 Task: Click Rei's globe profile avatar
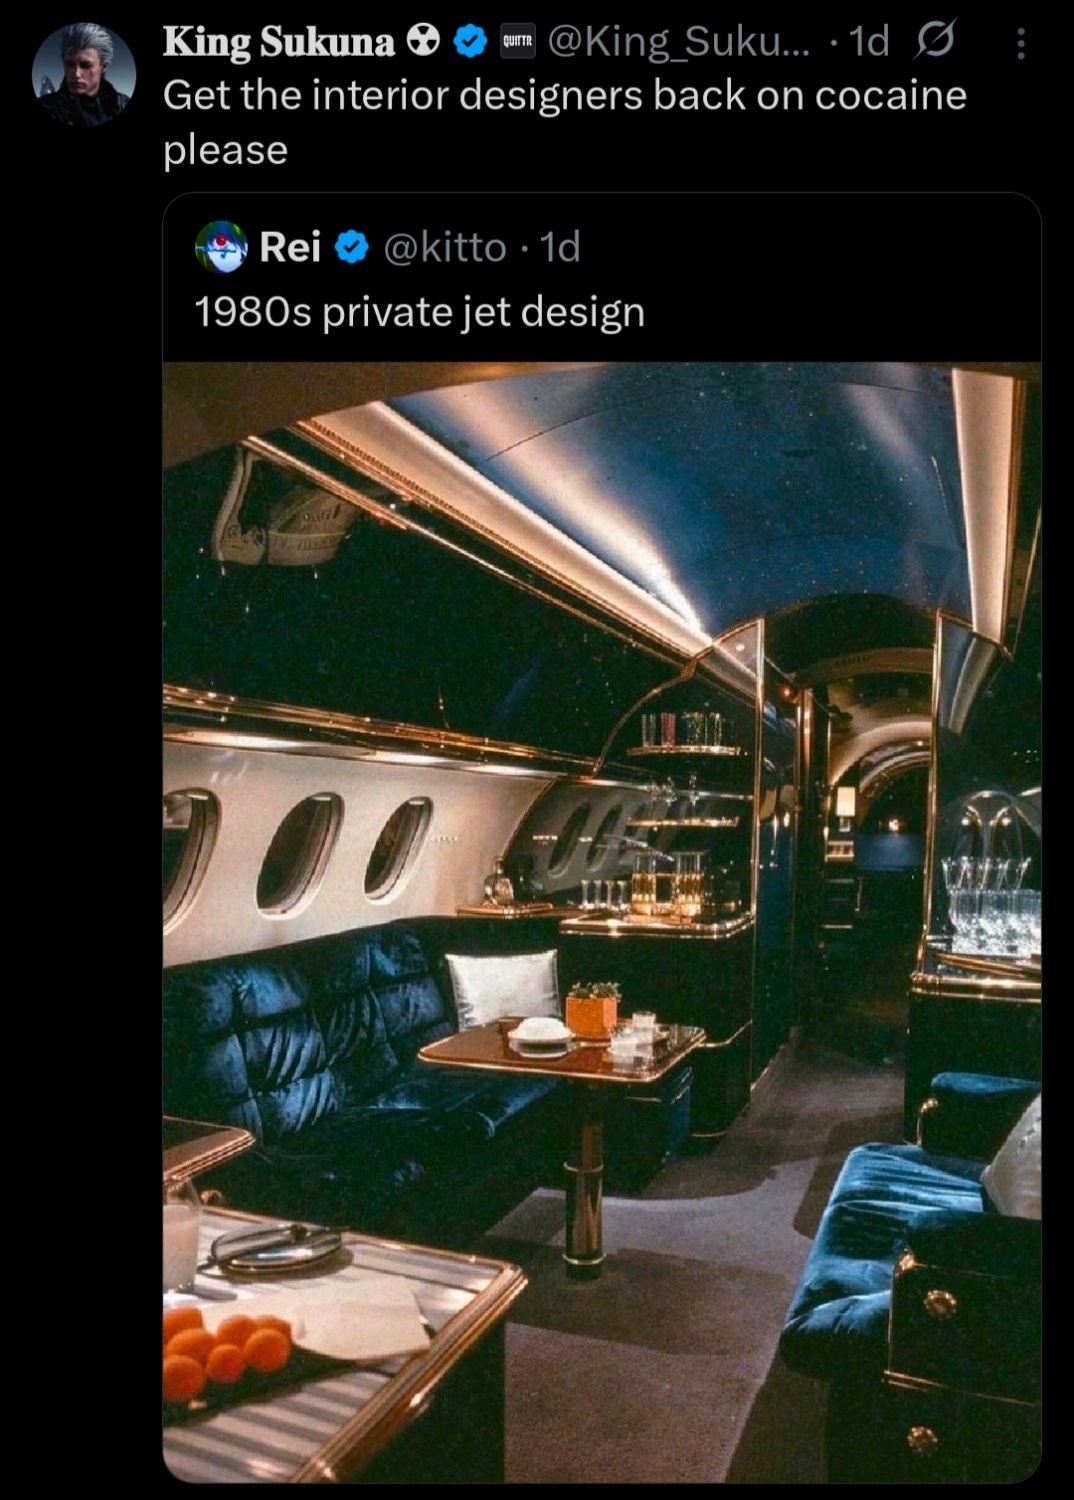coord(221,250)
